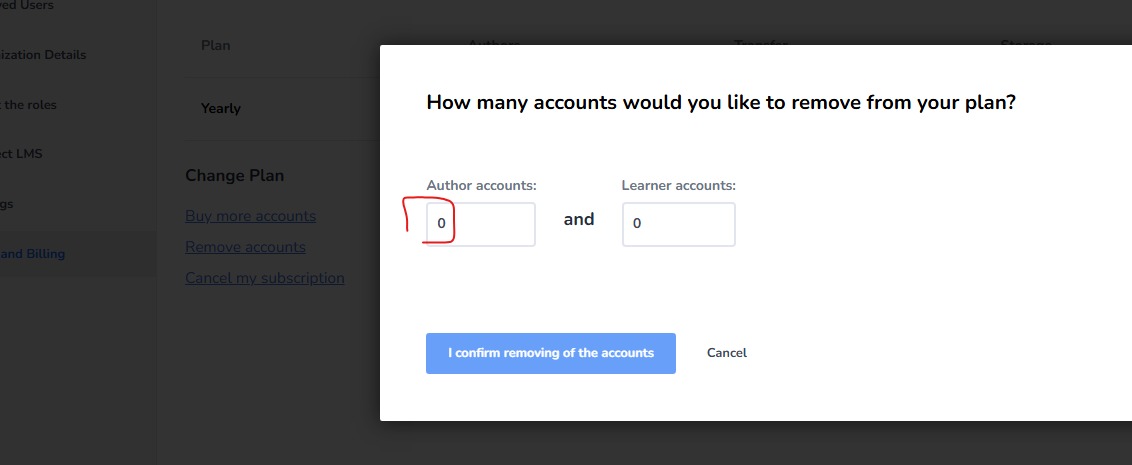This screenshot has height=465, width=1132.
Task: Open the Cancel my subscription link
Action: pyautogui.click(x=265, y=278)
